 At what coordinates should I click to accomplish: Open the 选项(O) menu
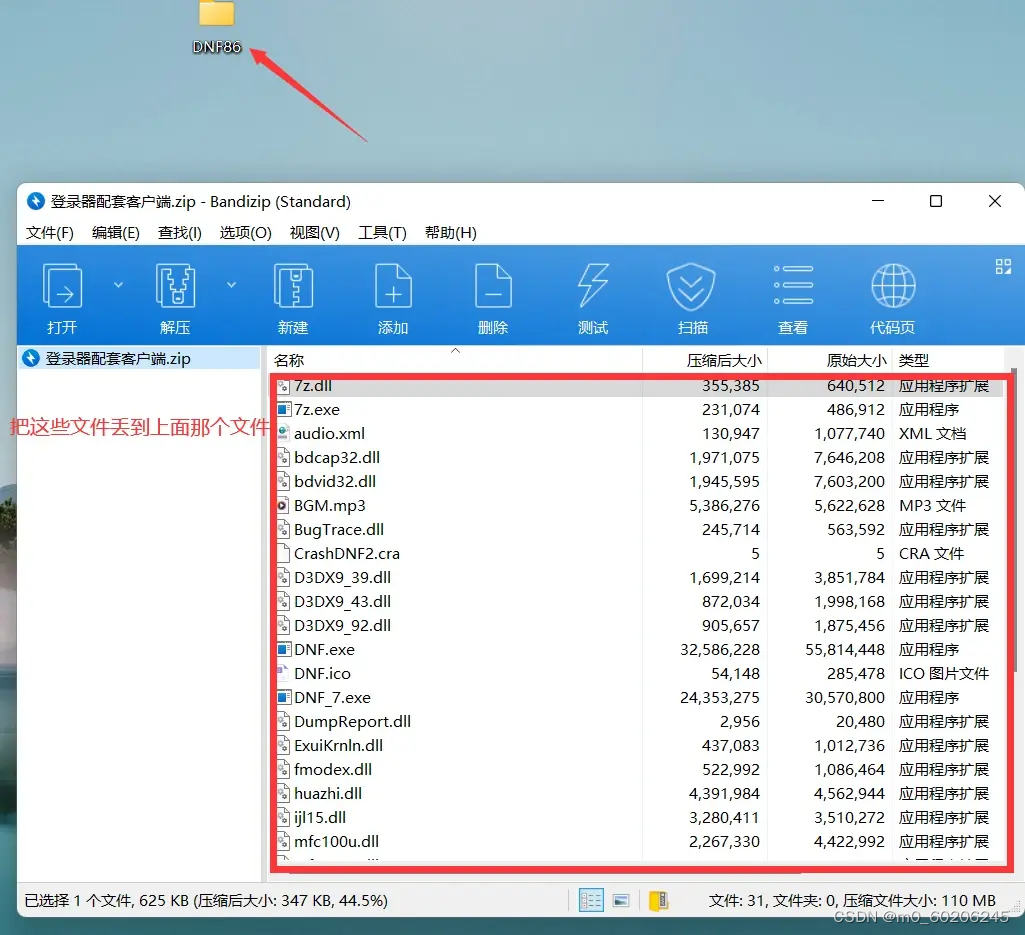coord(244,232)
